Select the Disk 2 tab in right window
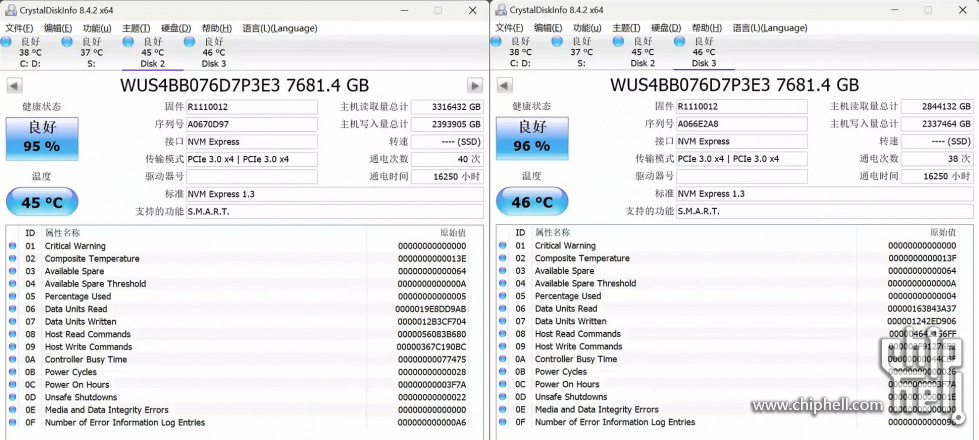Image resolution: width=979 pixels, height=440 pixels. pyautogui.click(x=643, y=52)
